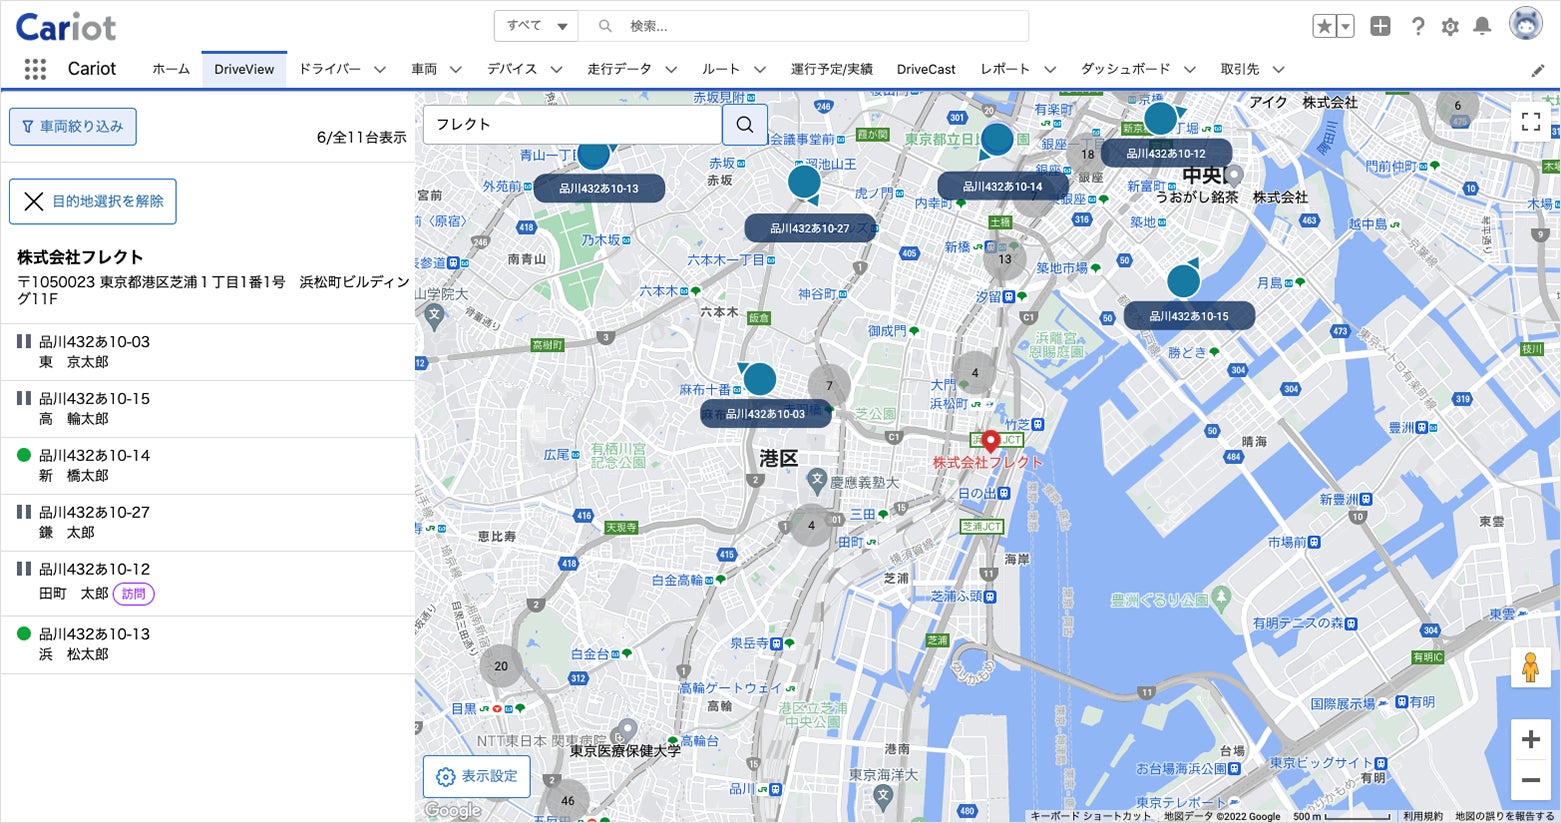Image resolution: width=1561 pixels, height=823 pixels.
Task: Open the help question mark icon
Action: (x=1418, y=27)
